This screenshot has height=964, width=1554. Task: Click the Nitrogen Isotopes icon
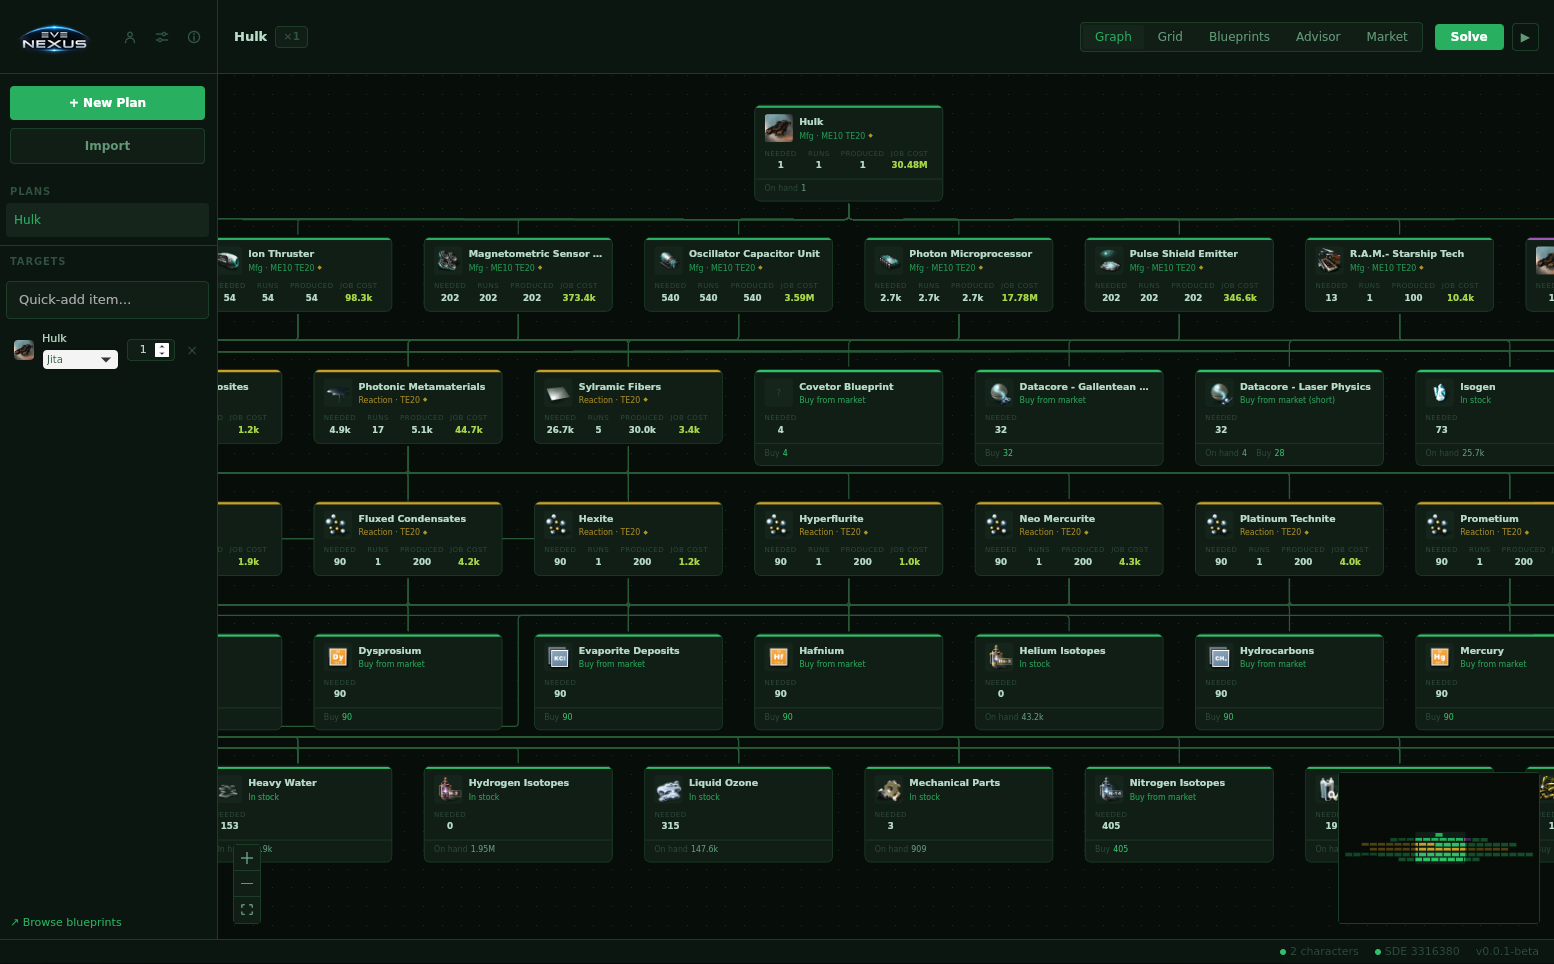click(x=1109, y=789)
